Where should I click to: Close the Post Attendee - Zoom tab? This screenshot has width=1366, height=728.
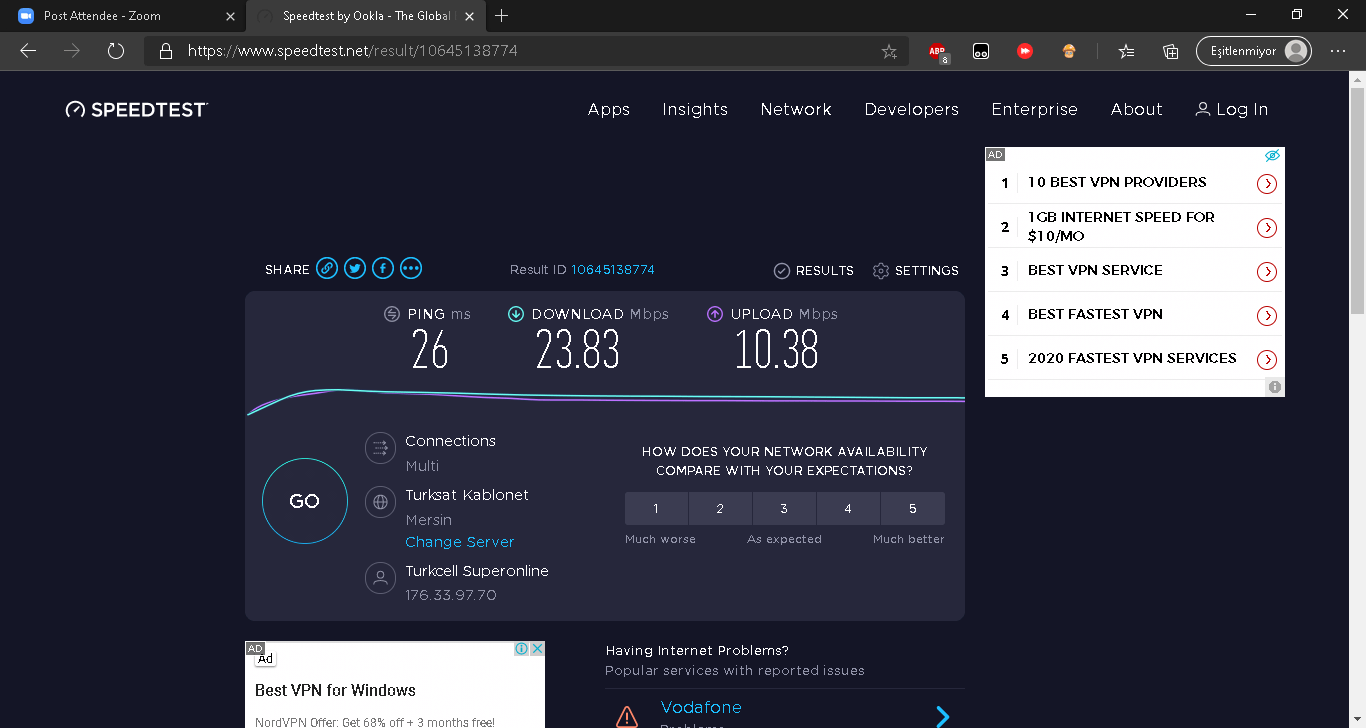pos(230,16)
